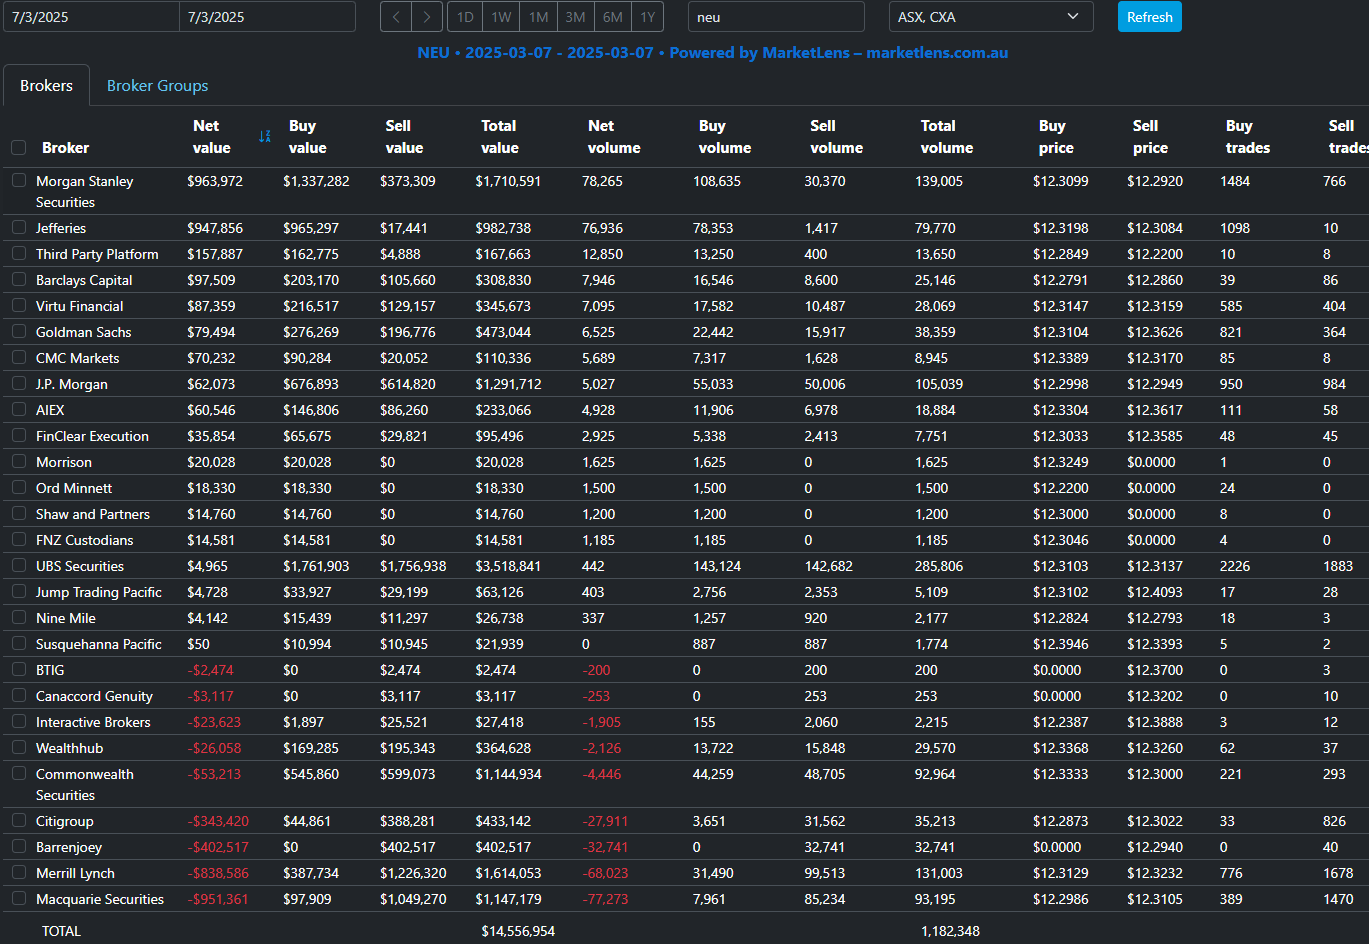Screen dimensions: 1369x944
Task: Click the Net value sort icon
Action: tap(265, 136)
